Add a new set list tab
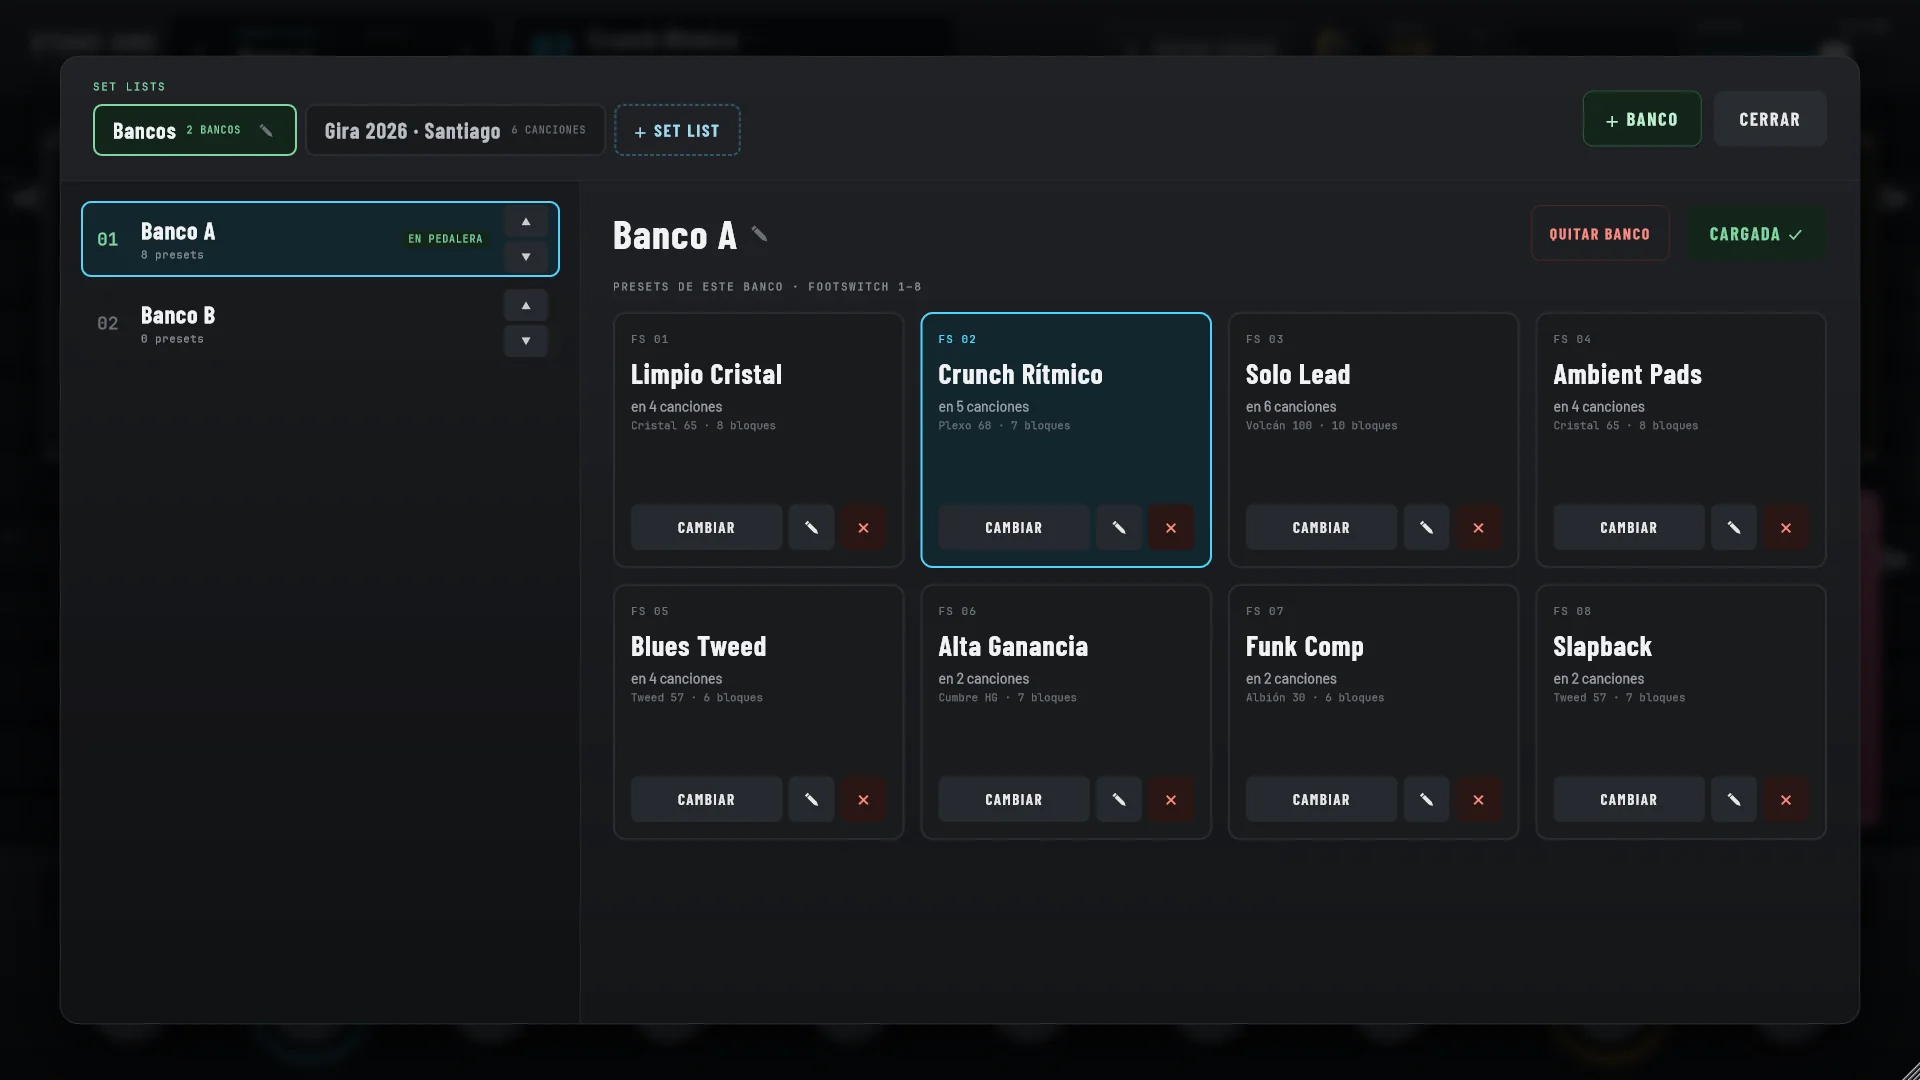1920x1080 pixels. point(677,130)
